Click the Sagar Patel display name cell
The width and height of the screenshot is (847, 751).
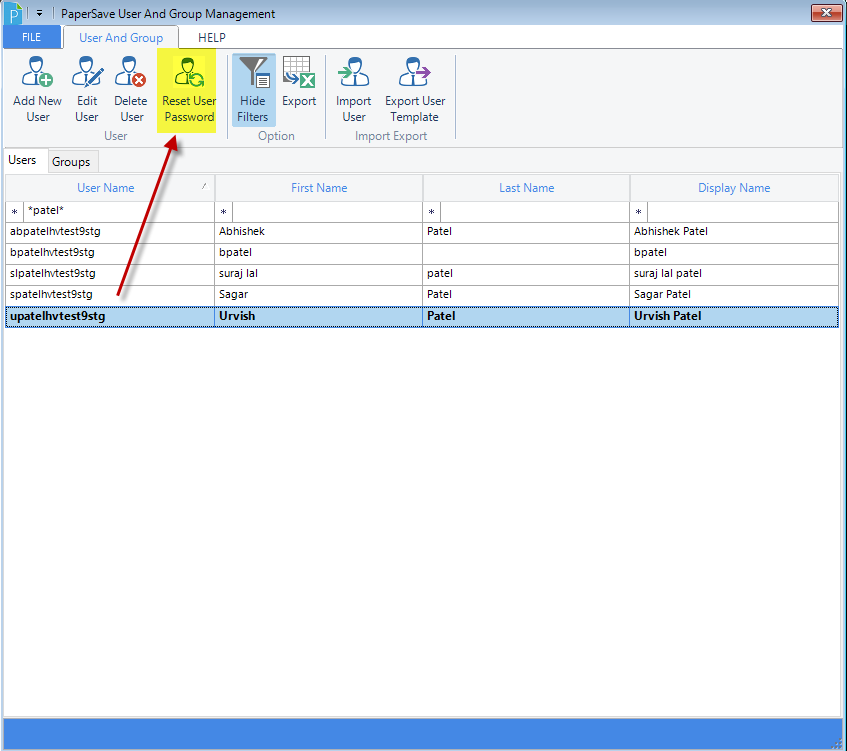pos(734,296)
